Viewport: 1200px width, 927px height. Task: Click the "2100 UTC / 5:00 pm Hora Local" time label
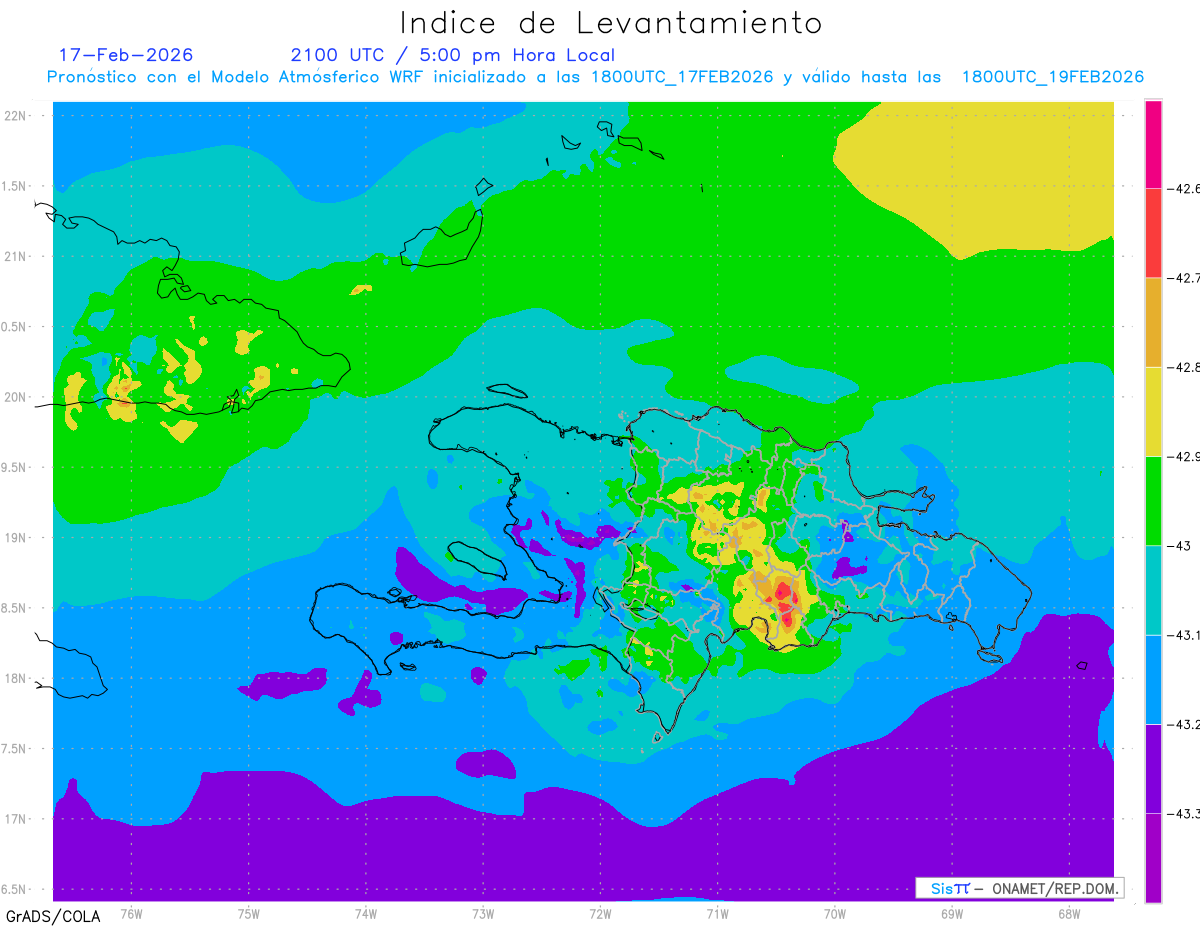453,55
